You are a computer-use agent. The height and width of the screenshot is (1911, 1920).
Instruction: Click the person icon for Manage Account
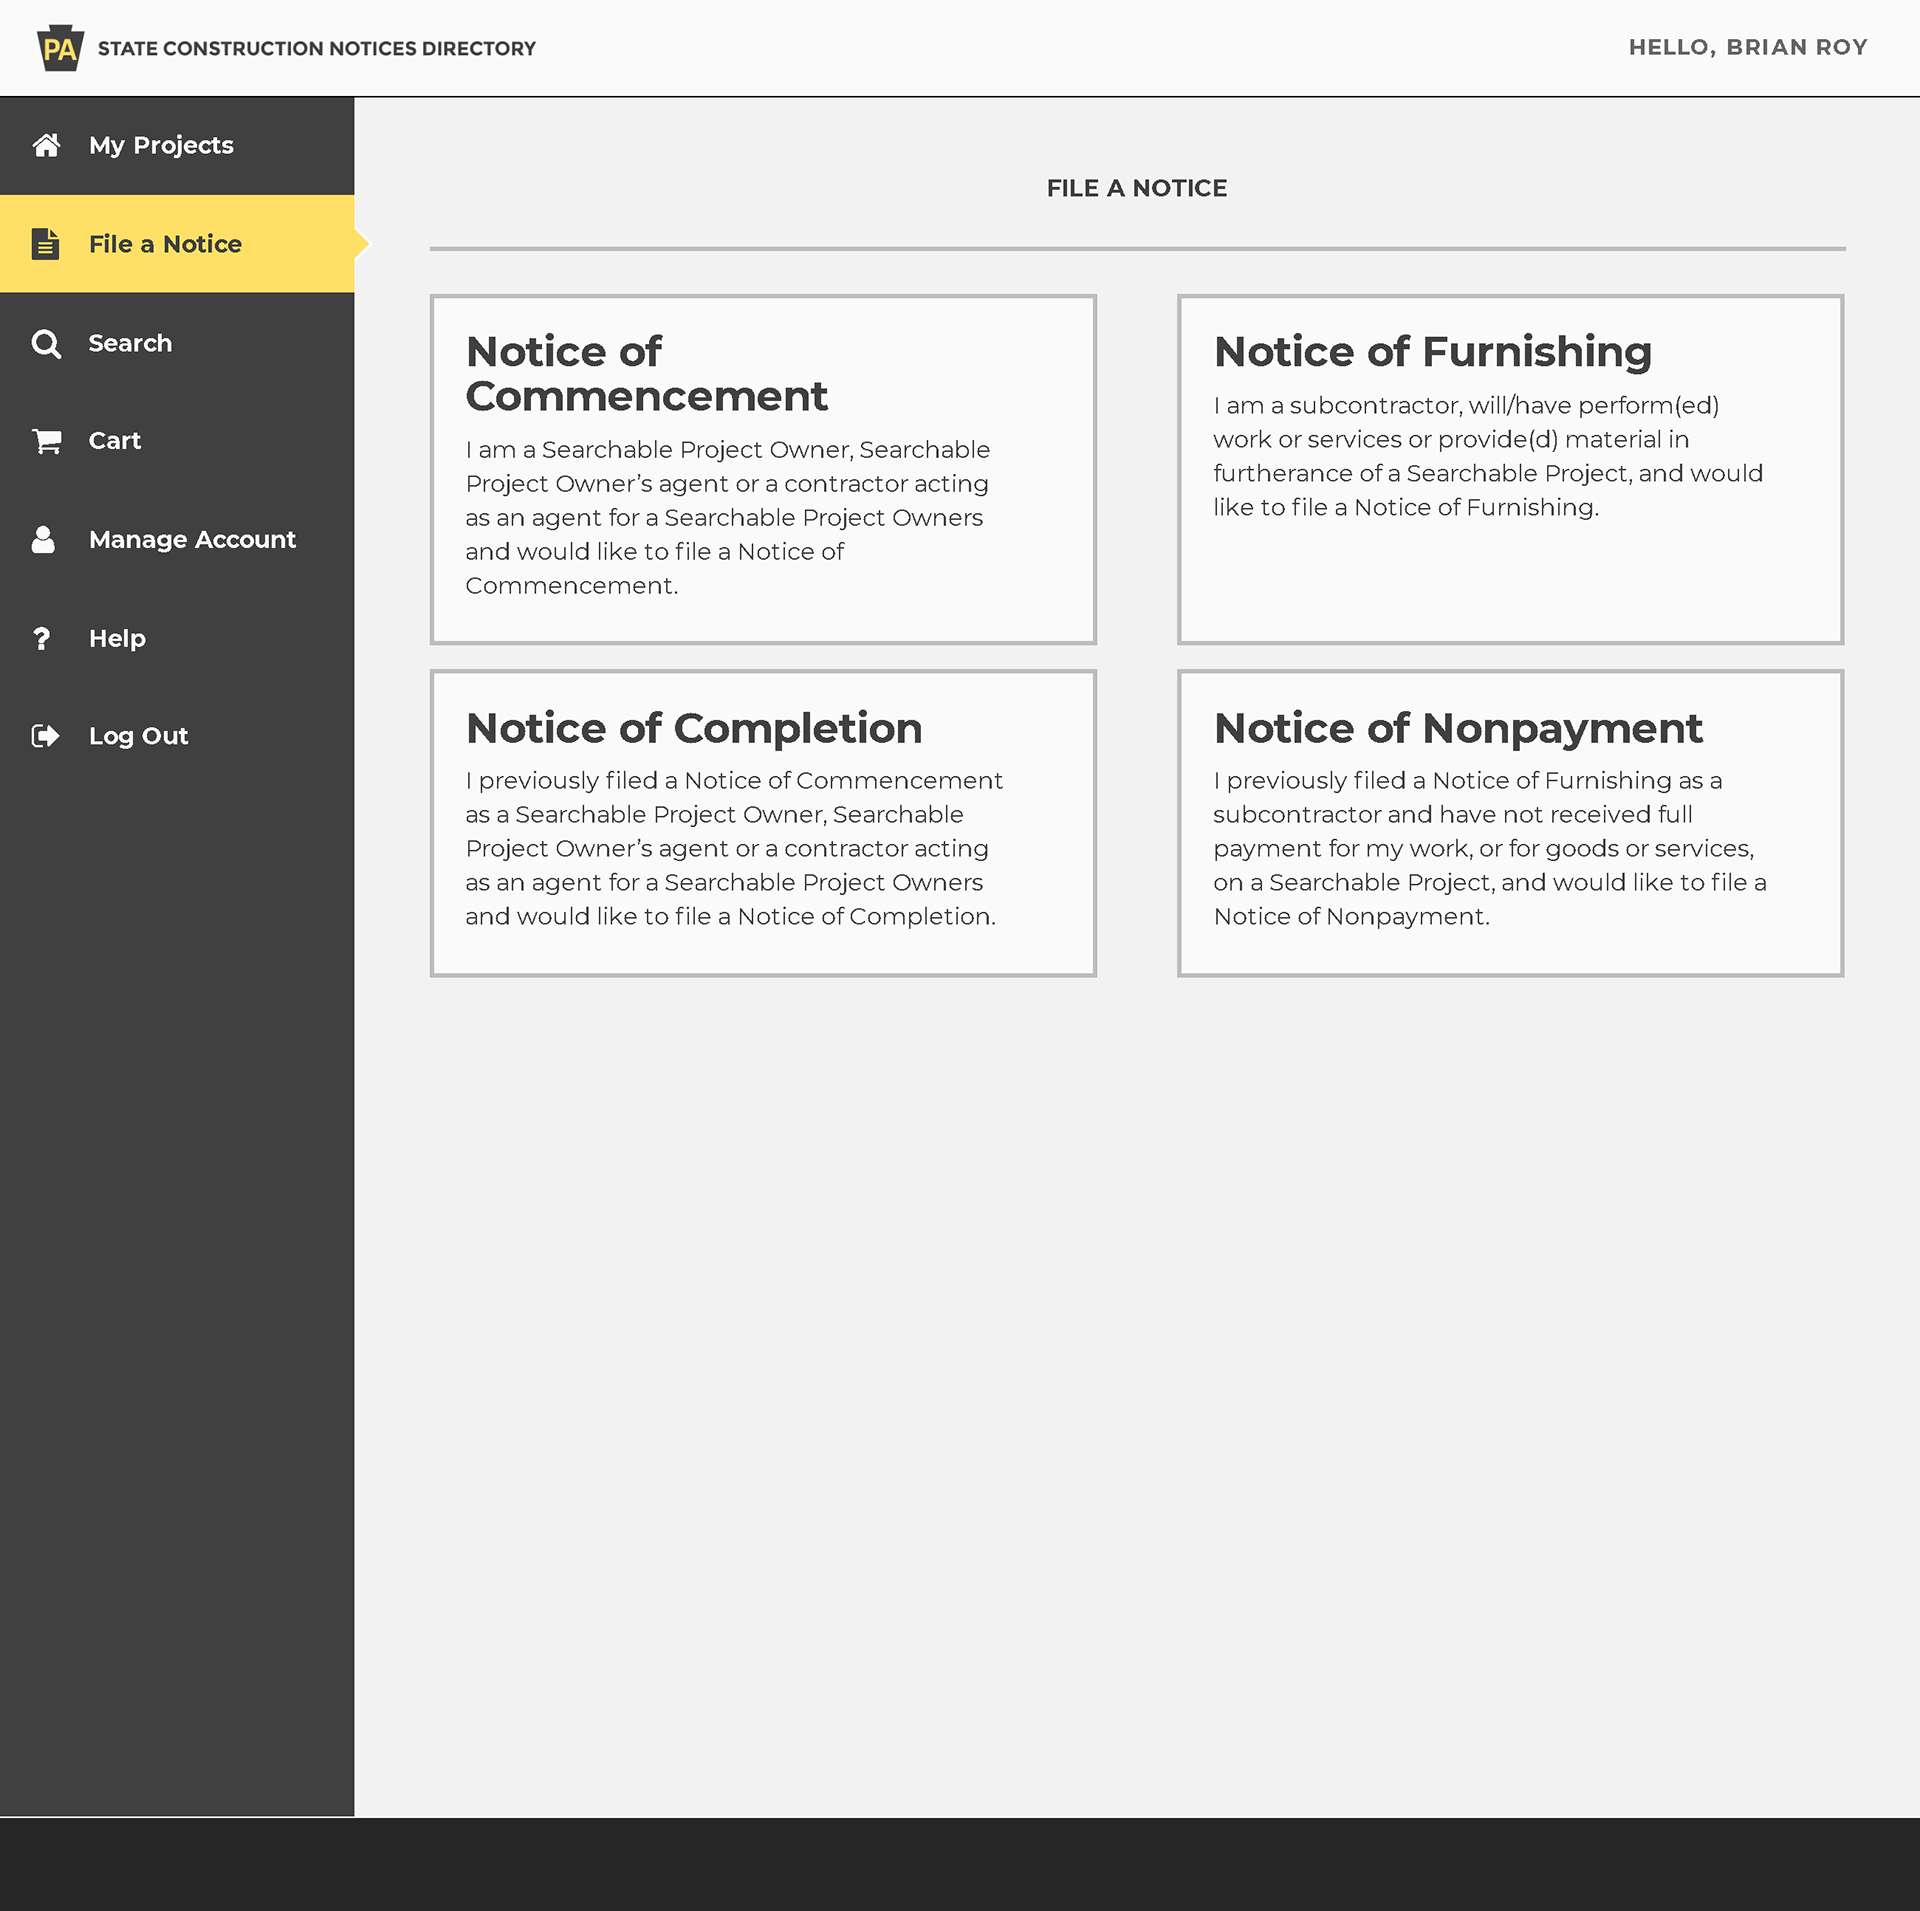[x=44, y=540]
